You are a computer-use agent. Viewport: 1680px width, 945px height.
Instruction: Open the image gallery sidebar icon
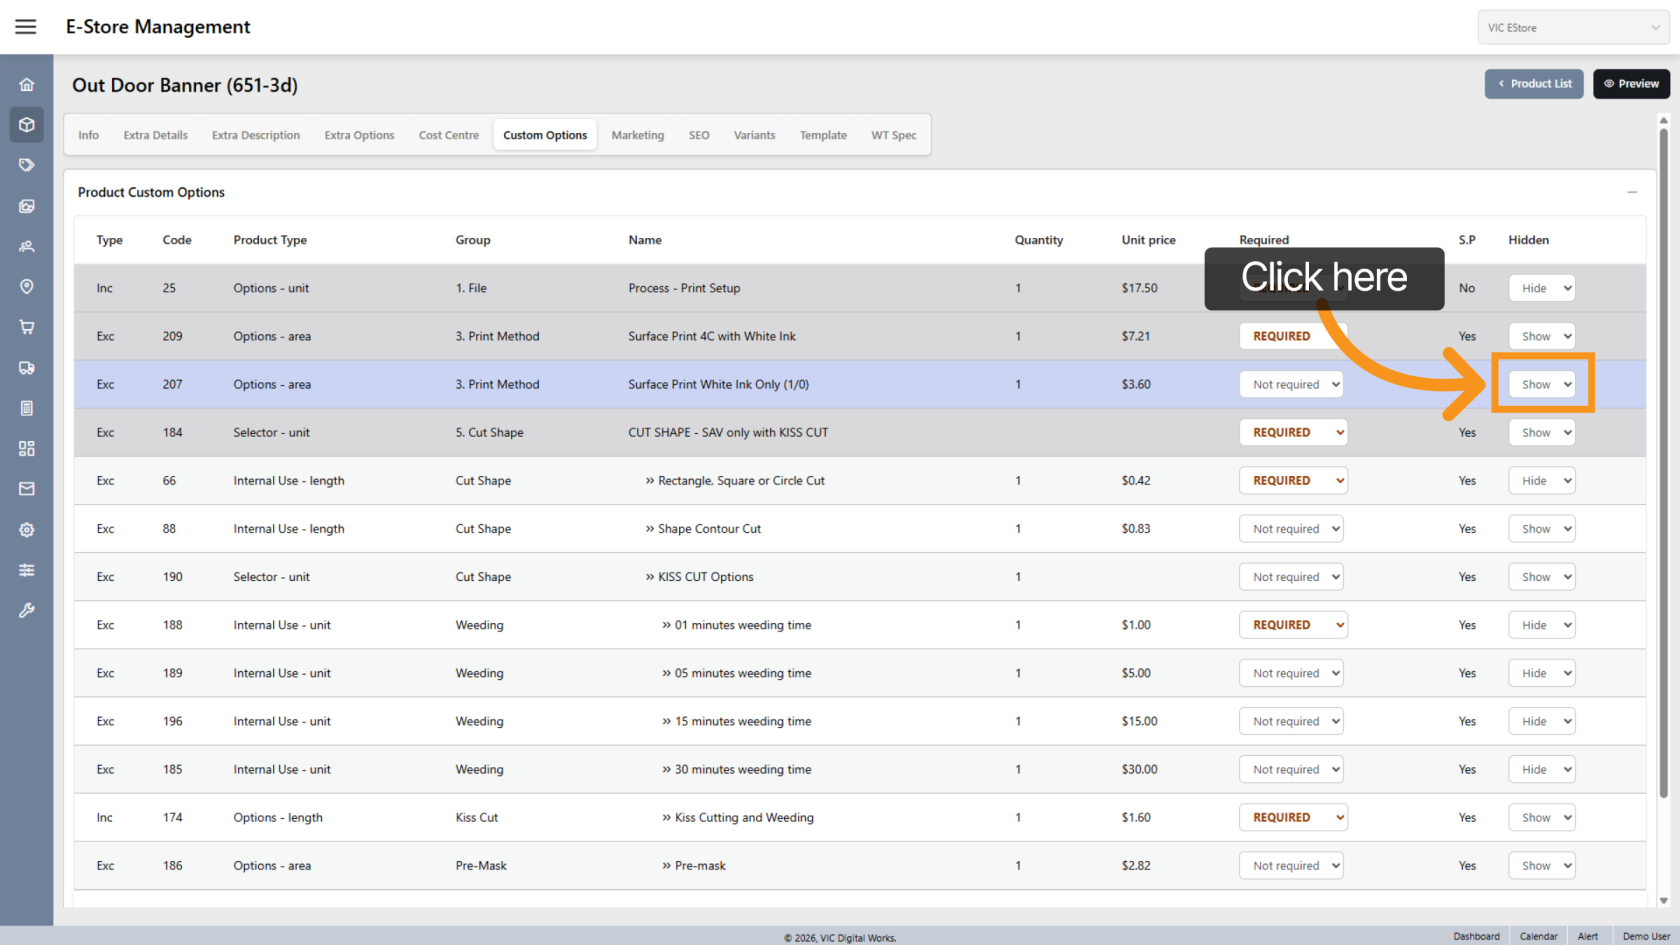click(x=27, y=206)
